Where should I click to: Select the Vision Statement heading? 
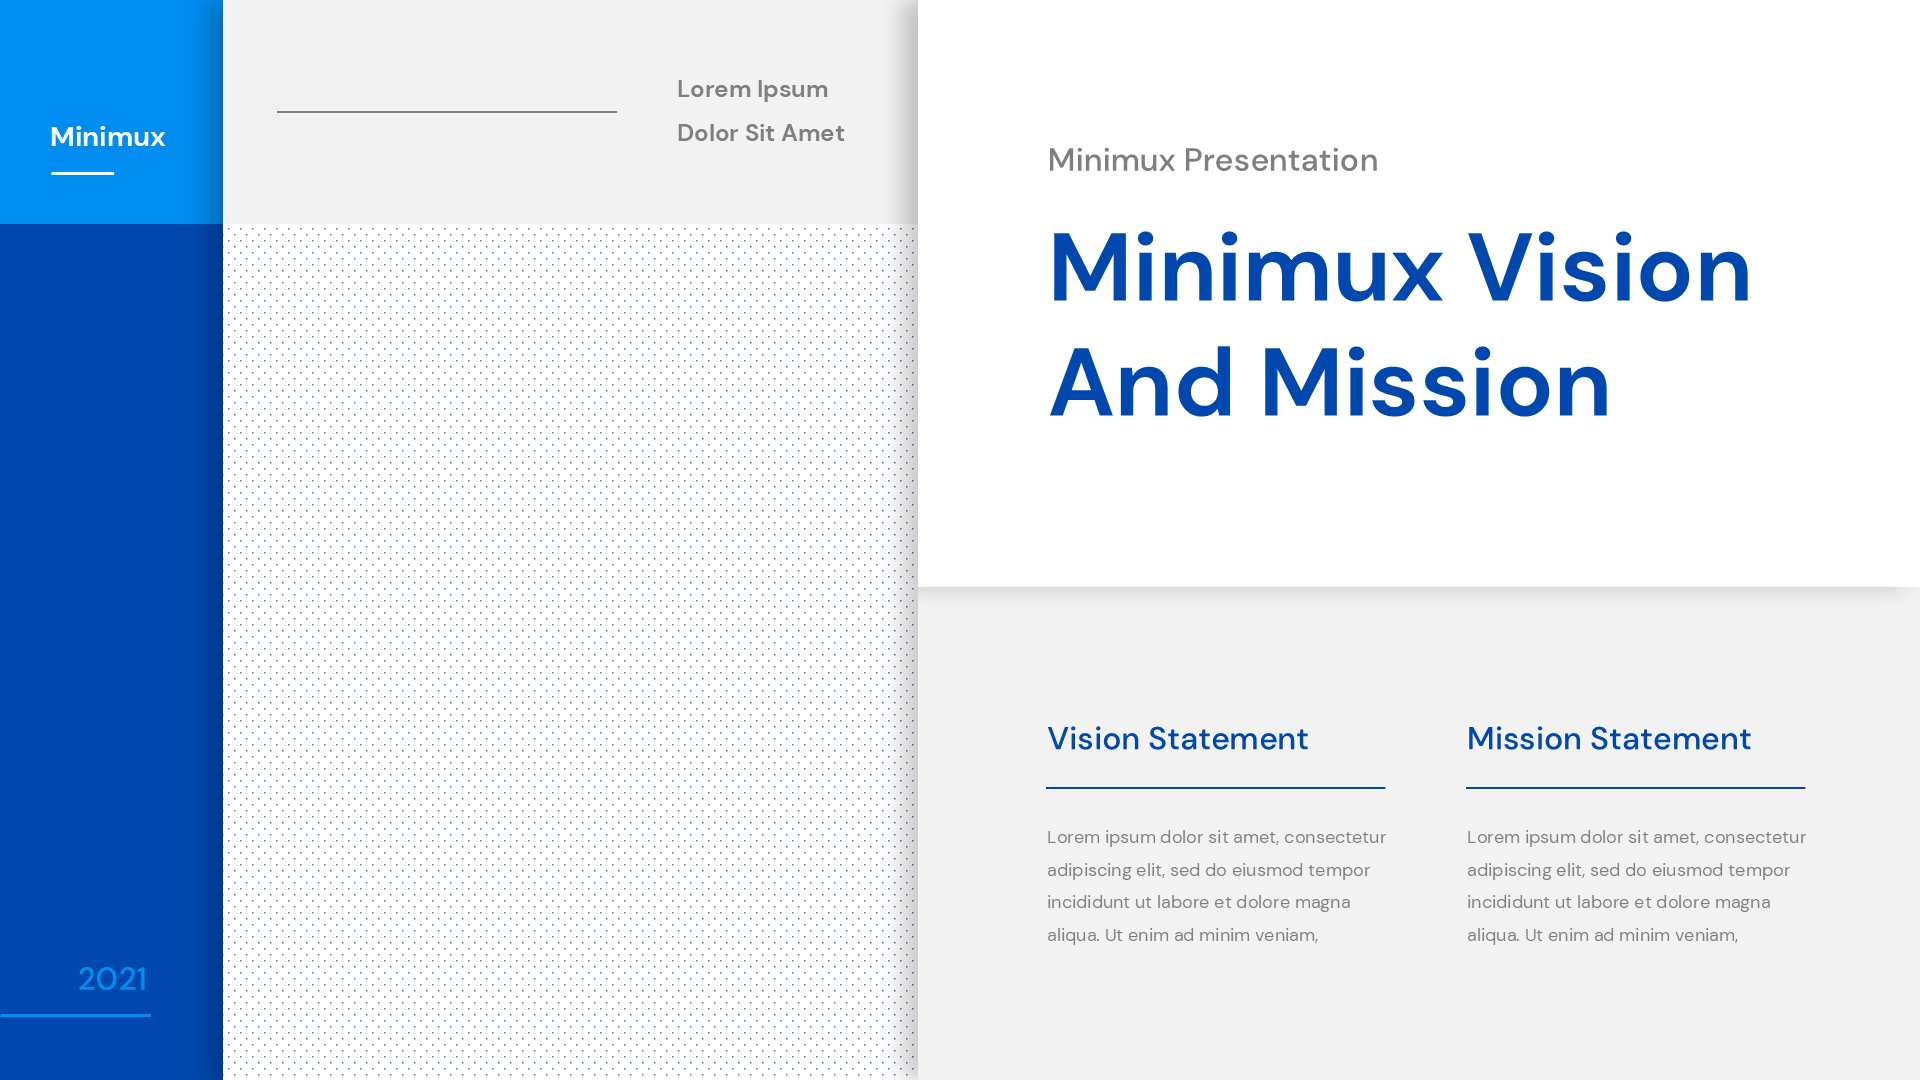[1177, 739]
